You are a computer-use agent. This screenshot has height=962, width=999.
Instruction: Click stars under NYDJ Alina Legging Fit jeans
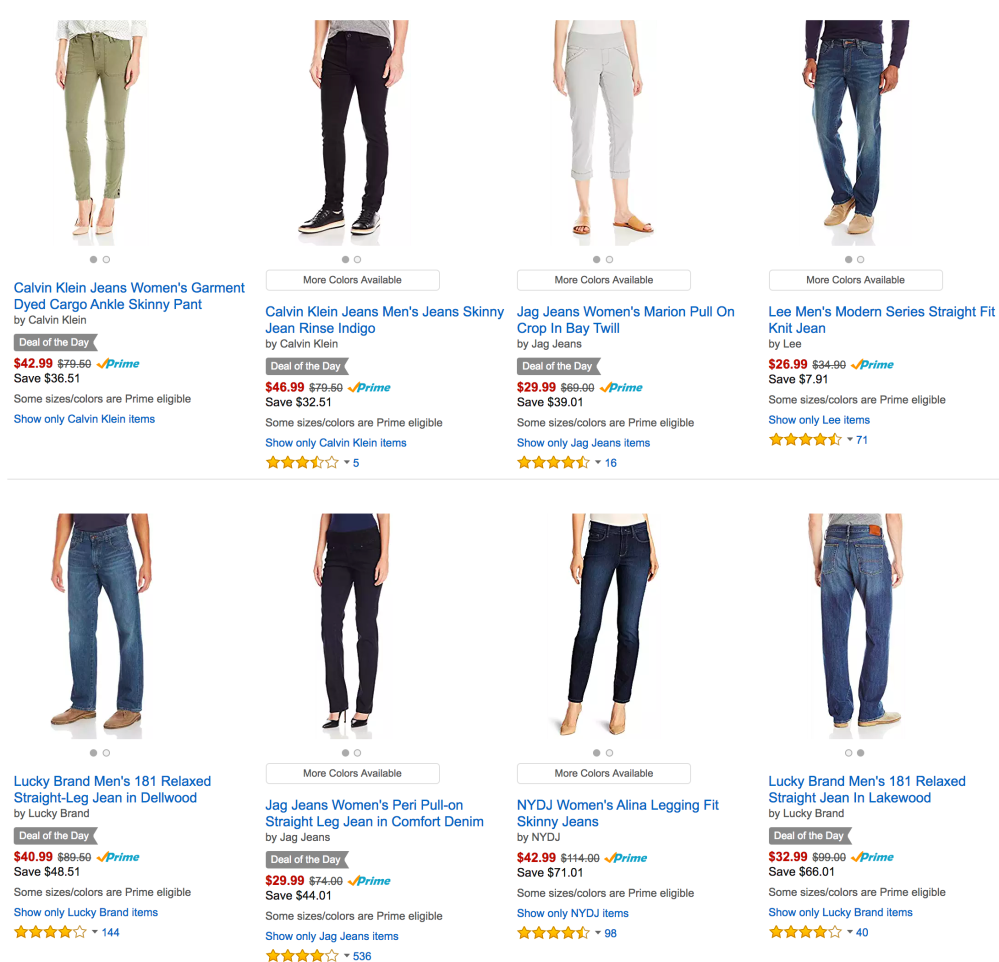553,933
